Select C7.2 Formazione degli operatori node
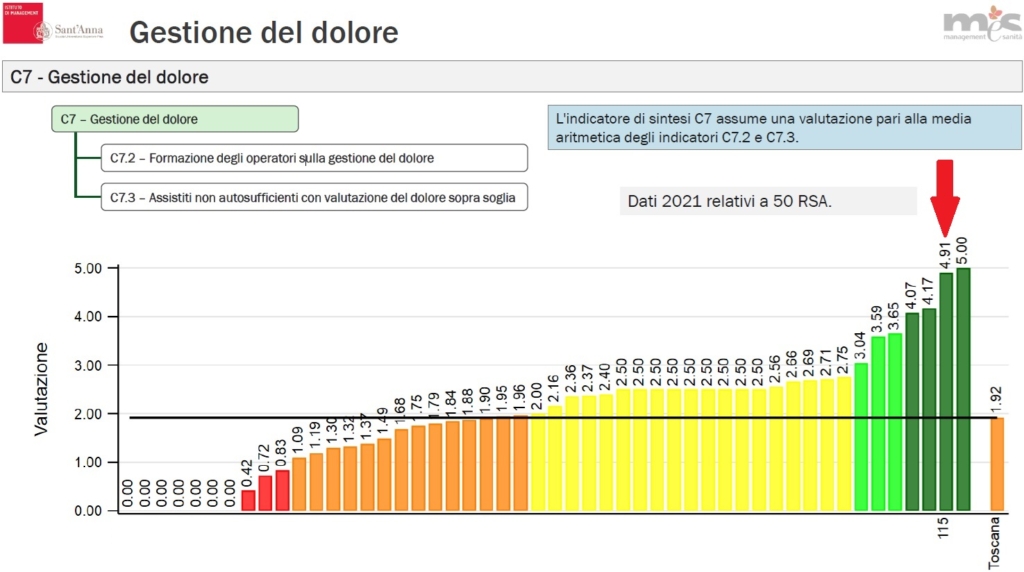 314,158
